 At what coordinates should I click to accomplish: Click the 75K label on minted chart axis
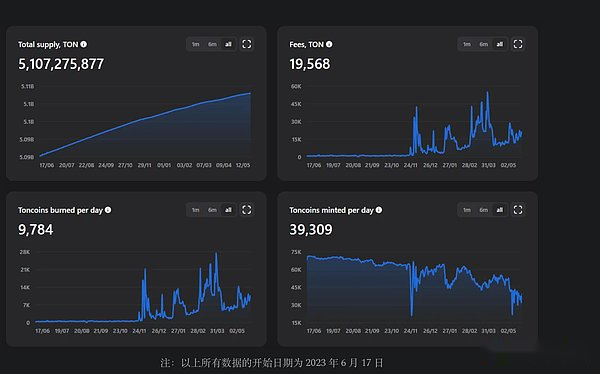pyautogui.click(x=296, y=252)
